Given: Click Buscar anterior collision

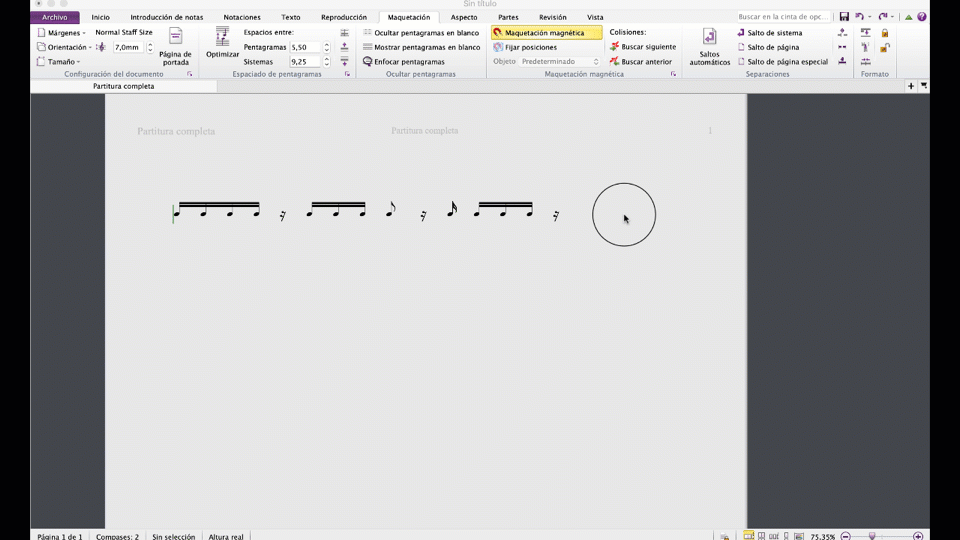Looking at the screenshot, I should [x=640, y=62].
